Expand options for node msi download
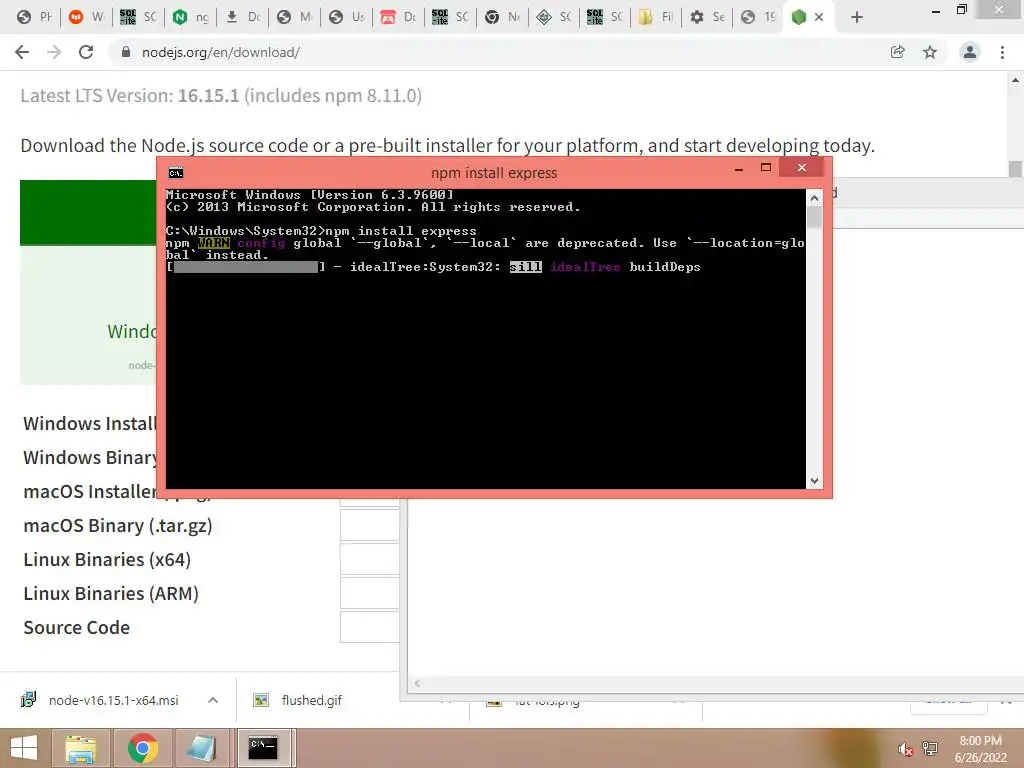The width and height of the screenshot is (1024, 768). click(x=213, y=700)
